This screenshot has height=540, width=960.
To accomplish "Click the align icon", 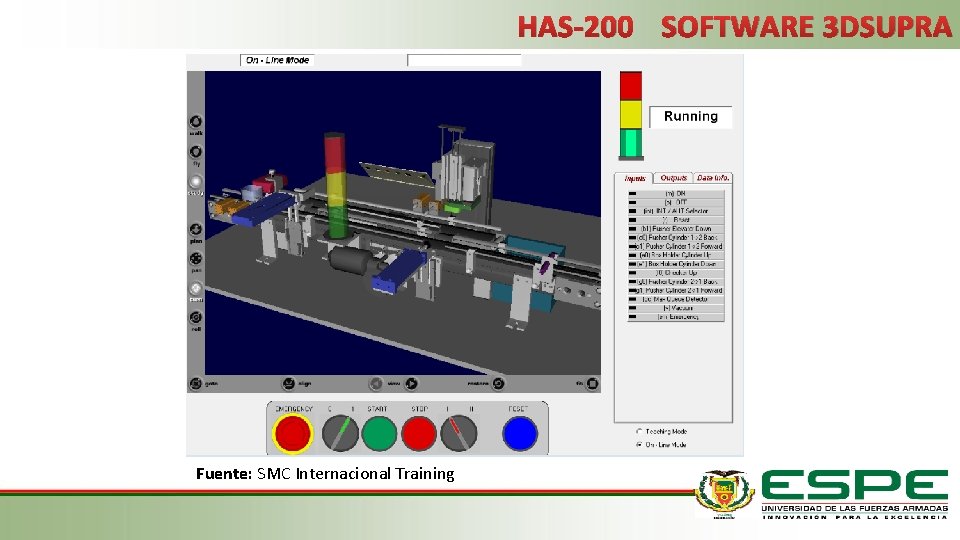I will [x=288, y=383].
